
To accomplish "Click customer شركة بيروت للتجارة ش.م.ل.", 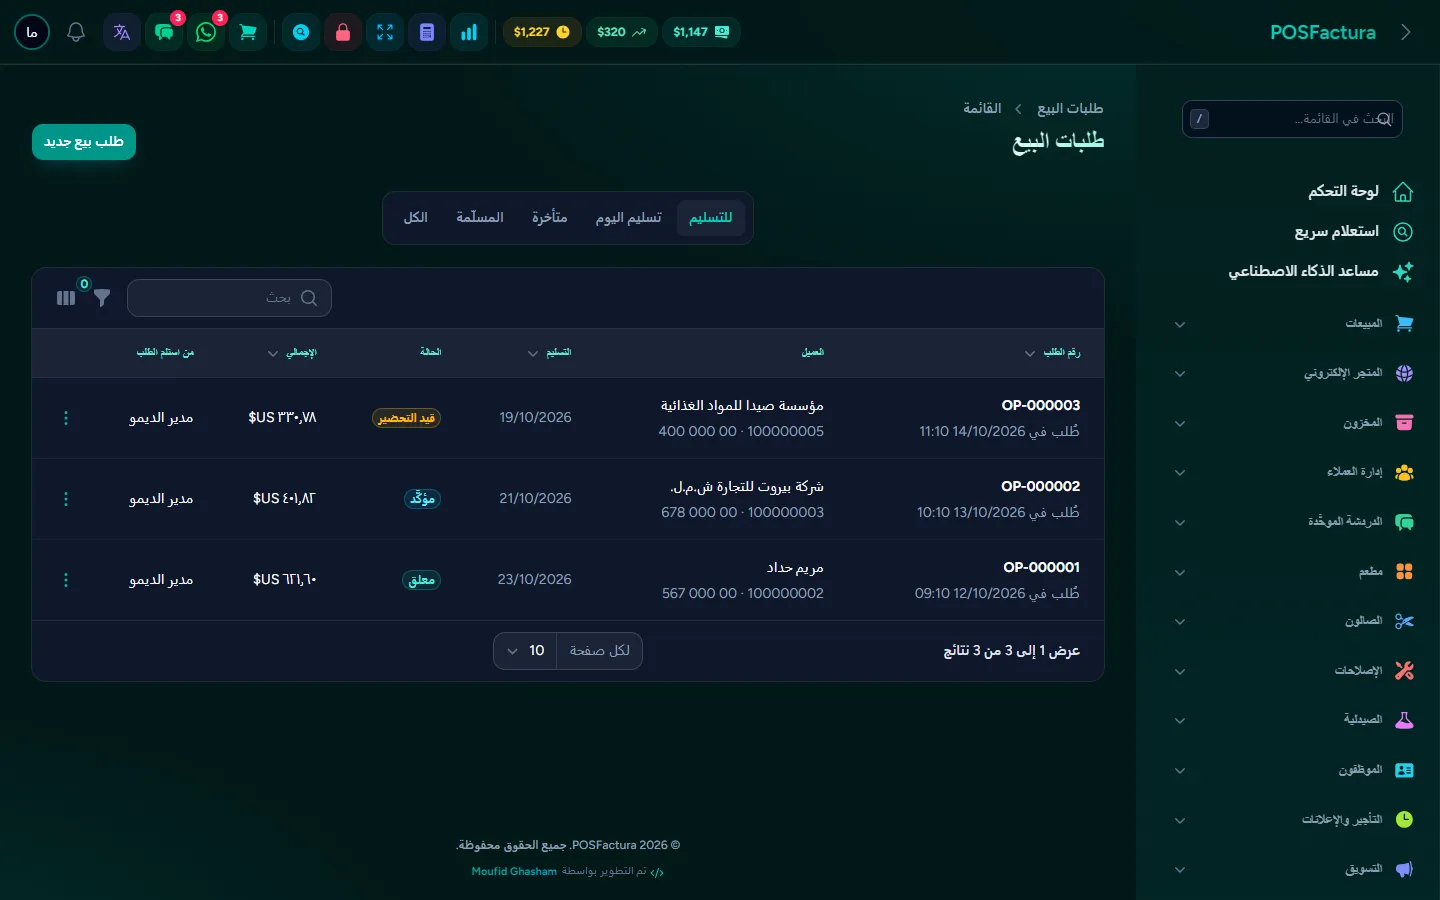I will (x=747, y=486).
